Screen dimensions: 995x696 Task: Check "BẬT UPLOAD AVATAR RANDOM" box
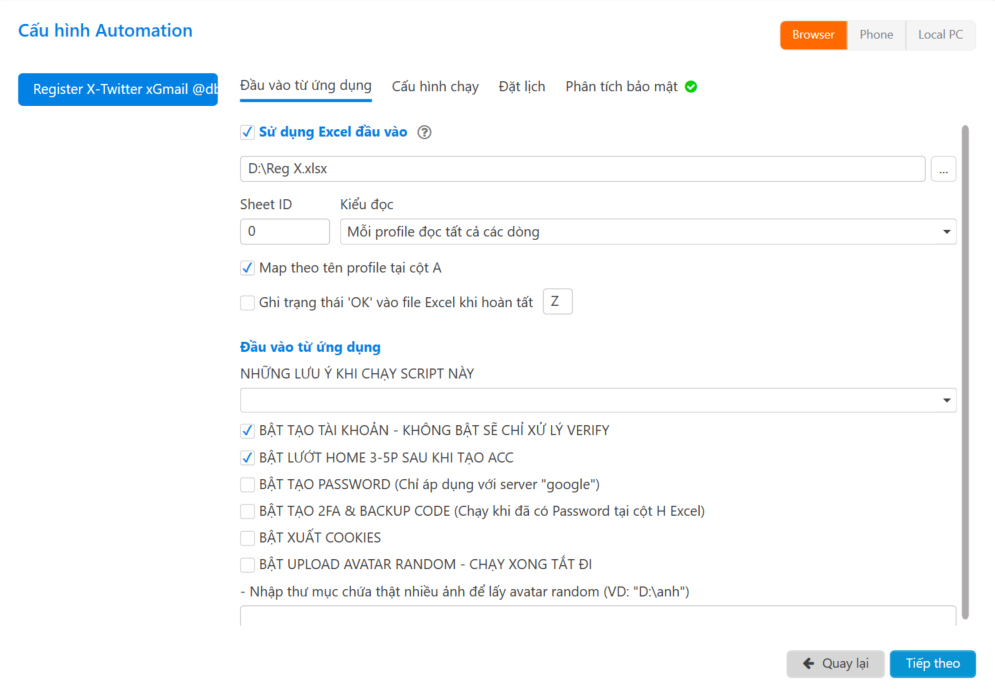tap(247, 565)
